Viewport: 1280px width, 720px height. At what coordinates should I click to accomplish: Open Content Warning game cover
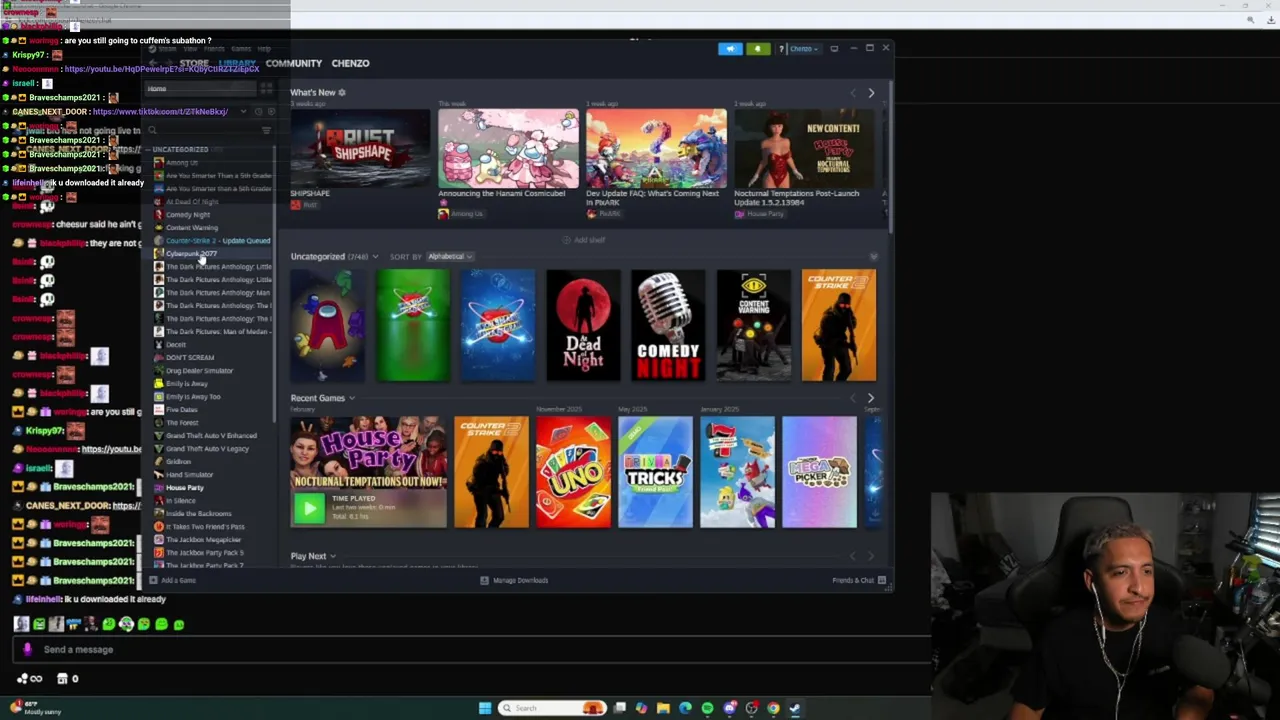coord(753,326)
